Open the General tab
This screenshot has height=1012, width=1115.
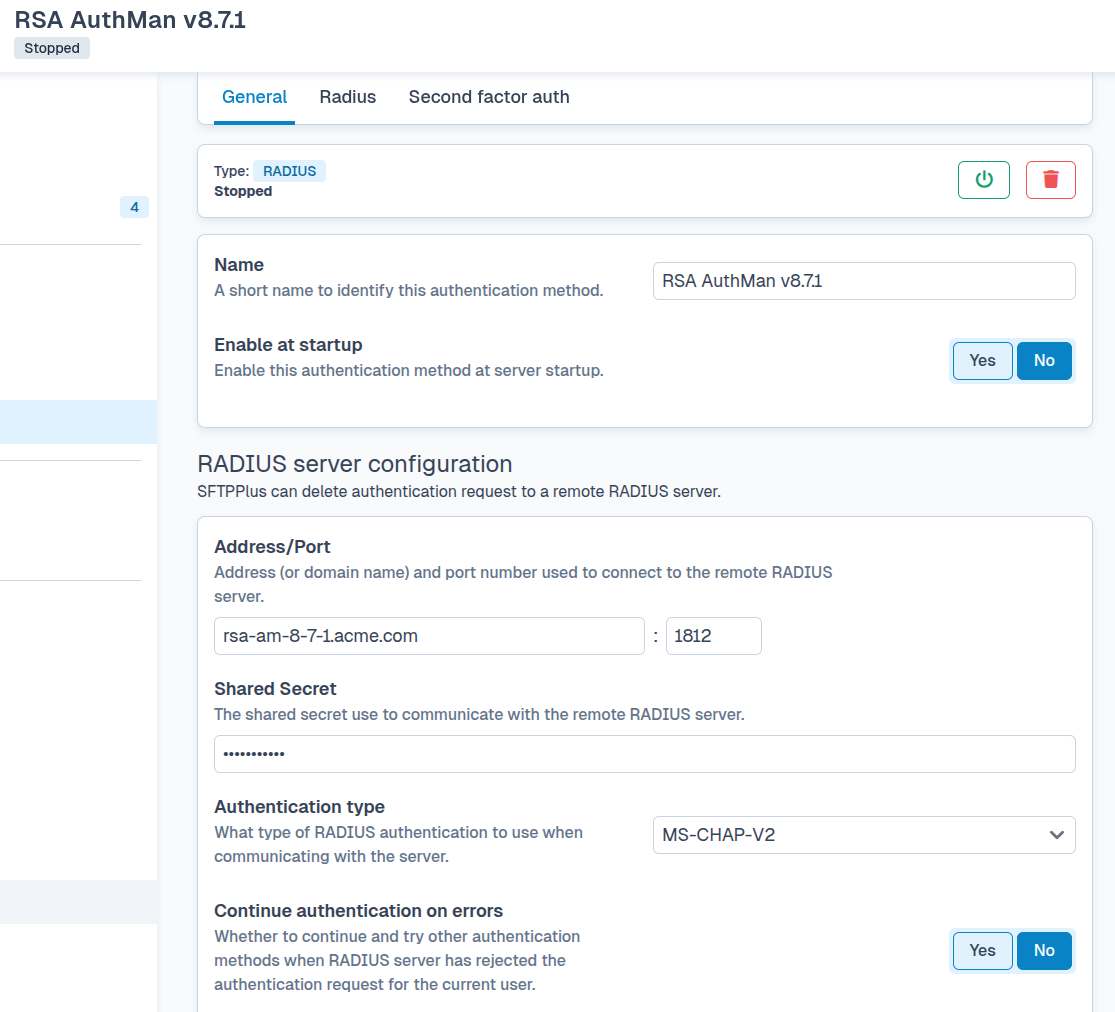255,97
